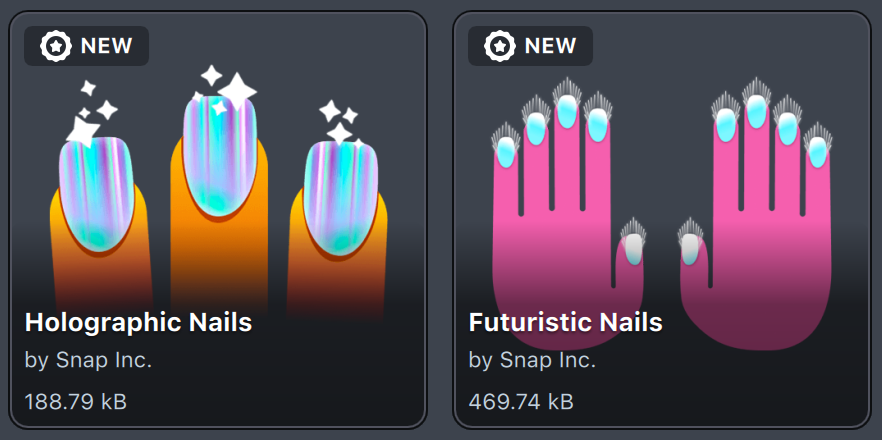Open the Futuristic Nails title
The image size is (882, 440).
565,323
